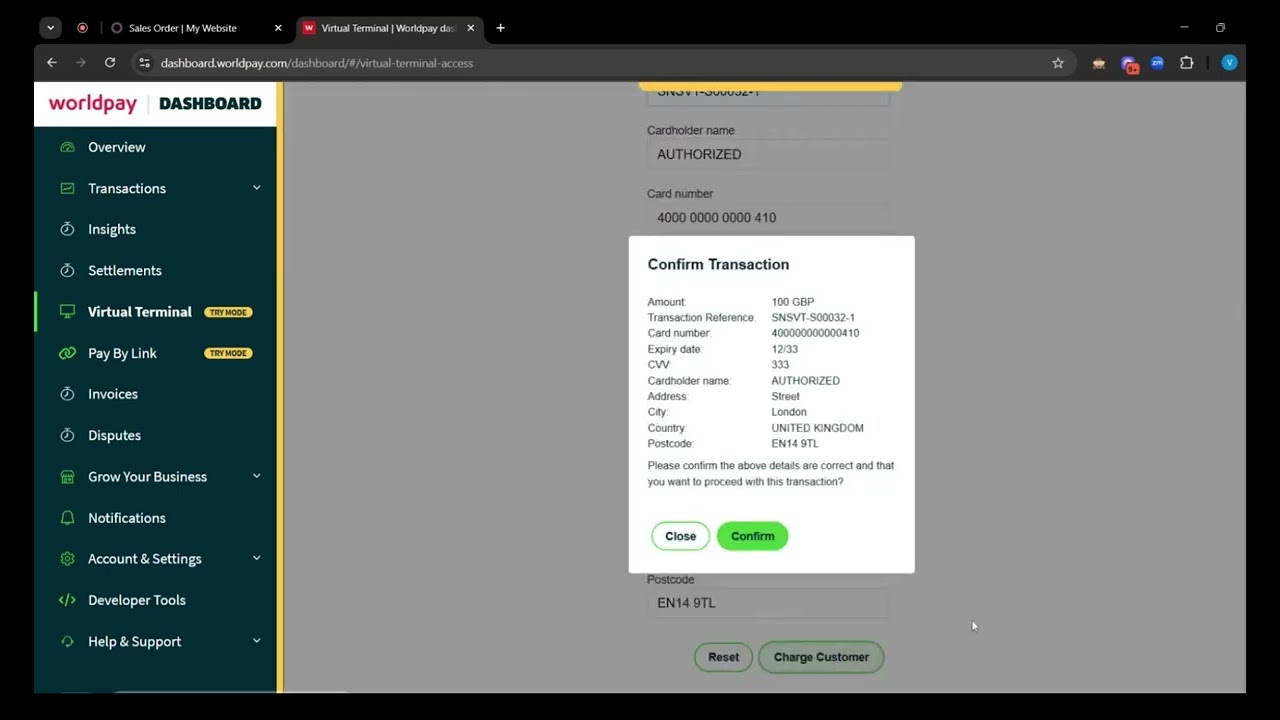
Task: Click the Zoom extension icon
Action: [1157, 63]
